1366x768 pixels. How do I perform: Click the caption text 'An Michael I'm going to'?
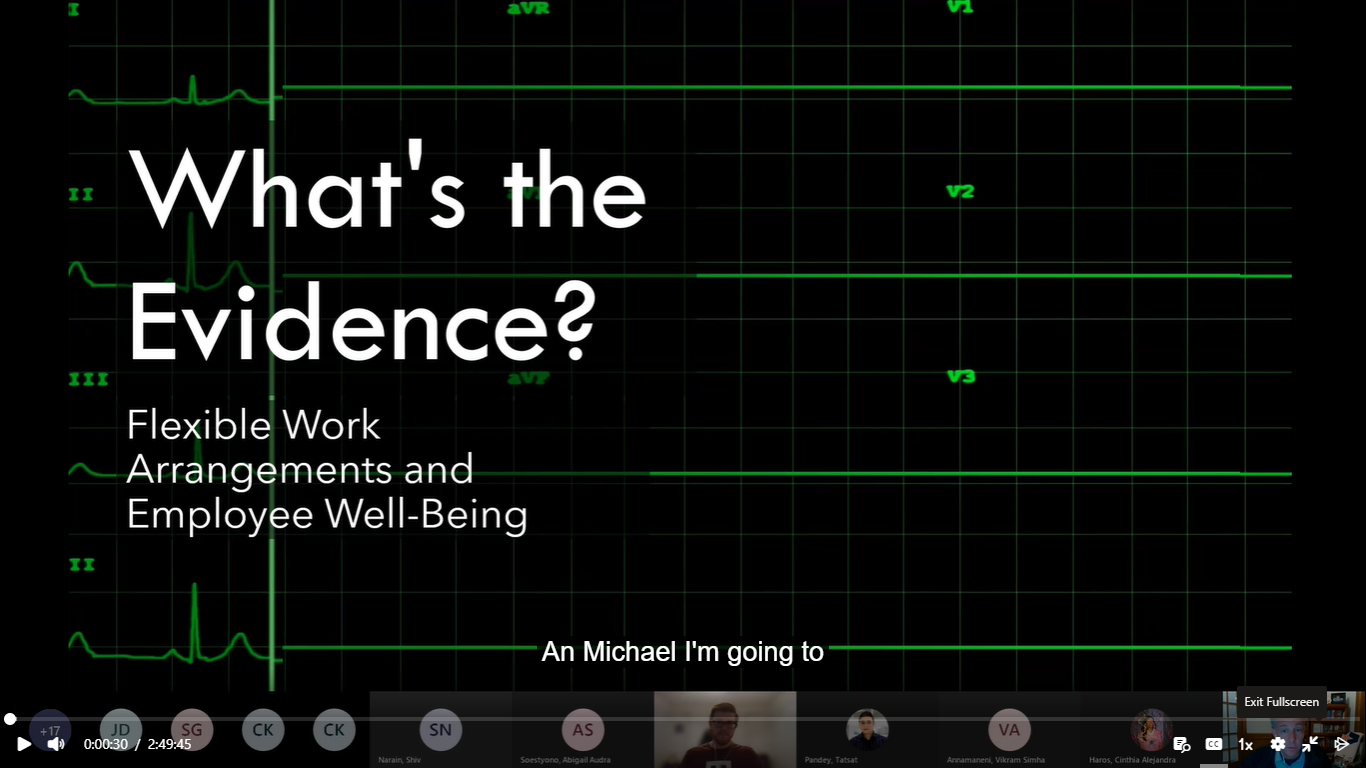[x=682, y=652]
